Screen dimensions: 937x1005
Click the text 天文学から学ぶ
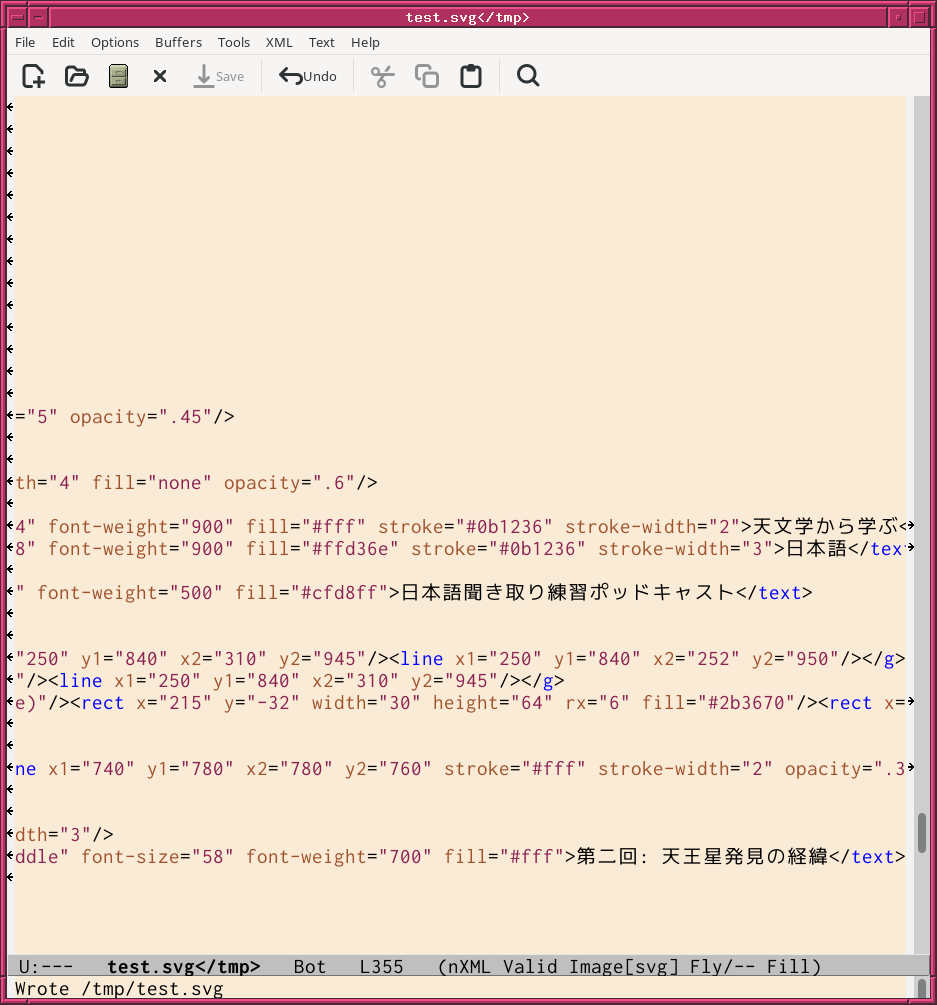tap(825, 526)
